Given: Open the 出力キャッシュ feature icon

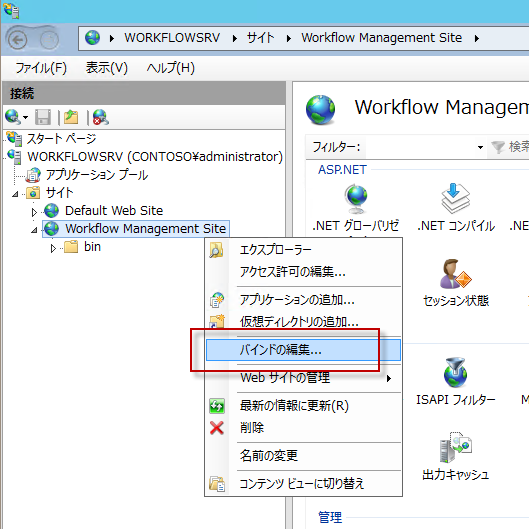Looking at the screenshot, I should pyautogui.click(x=455, y=447).
